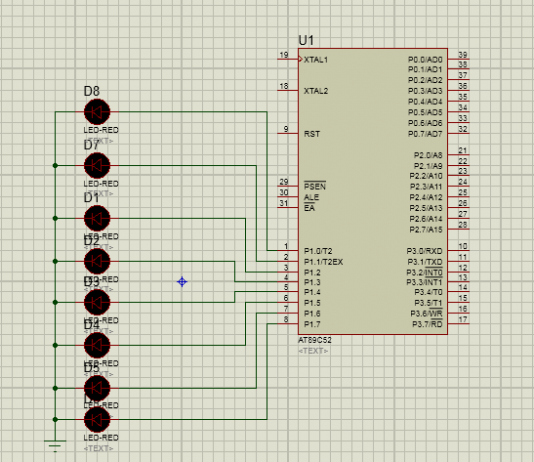Viewport: 534px width, 462px height.
Task: Click the D3 red LED symbol
Action: click(97, 302)
